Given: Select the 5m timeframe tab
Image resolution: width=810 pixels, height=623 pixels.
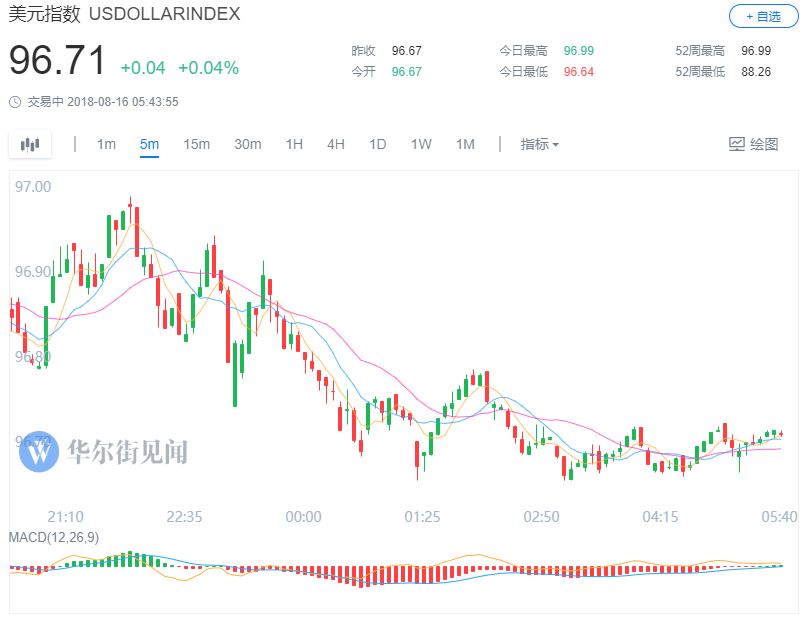Looking at the screenshot, I should click(x=149, y=144).
